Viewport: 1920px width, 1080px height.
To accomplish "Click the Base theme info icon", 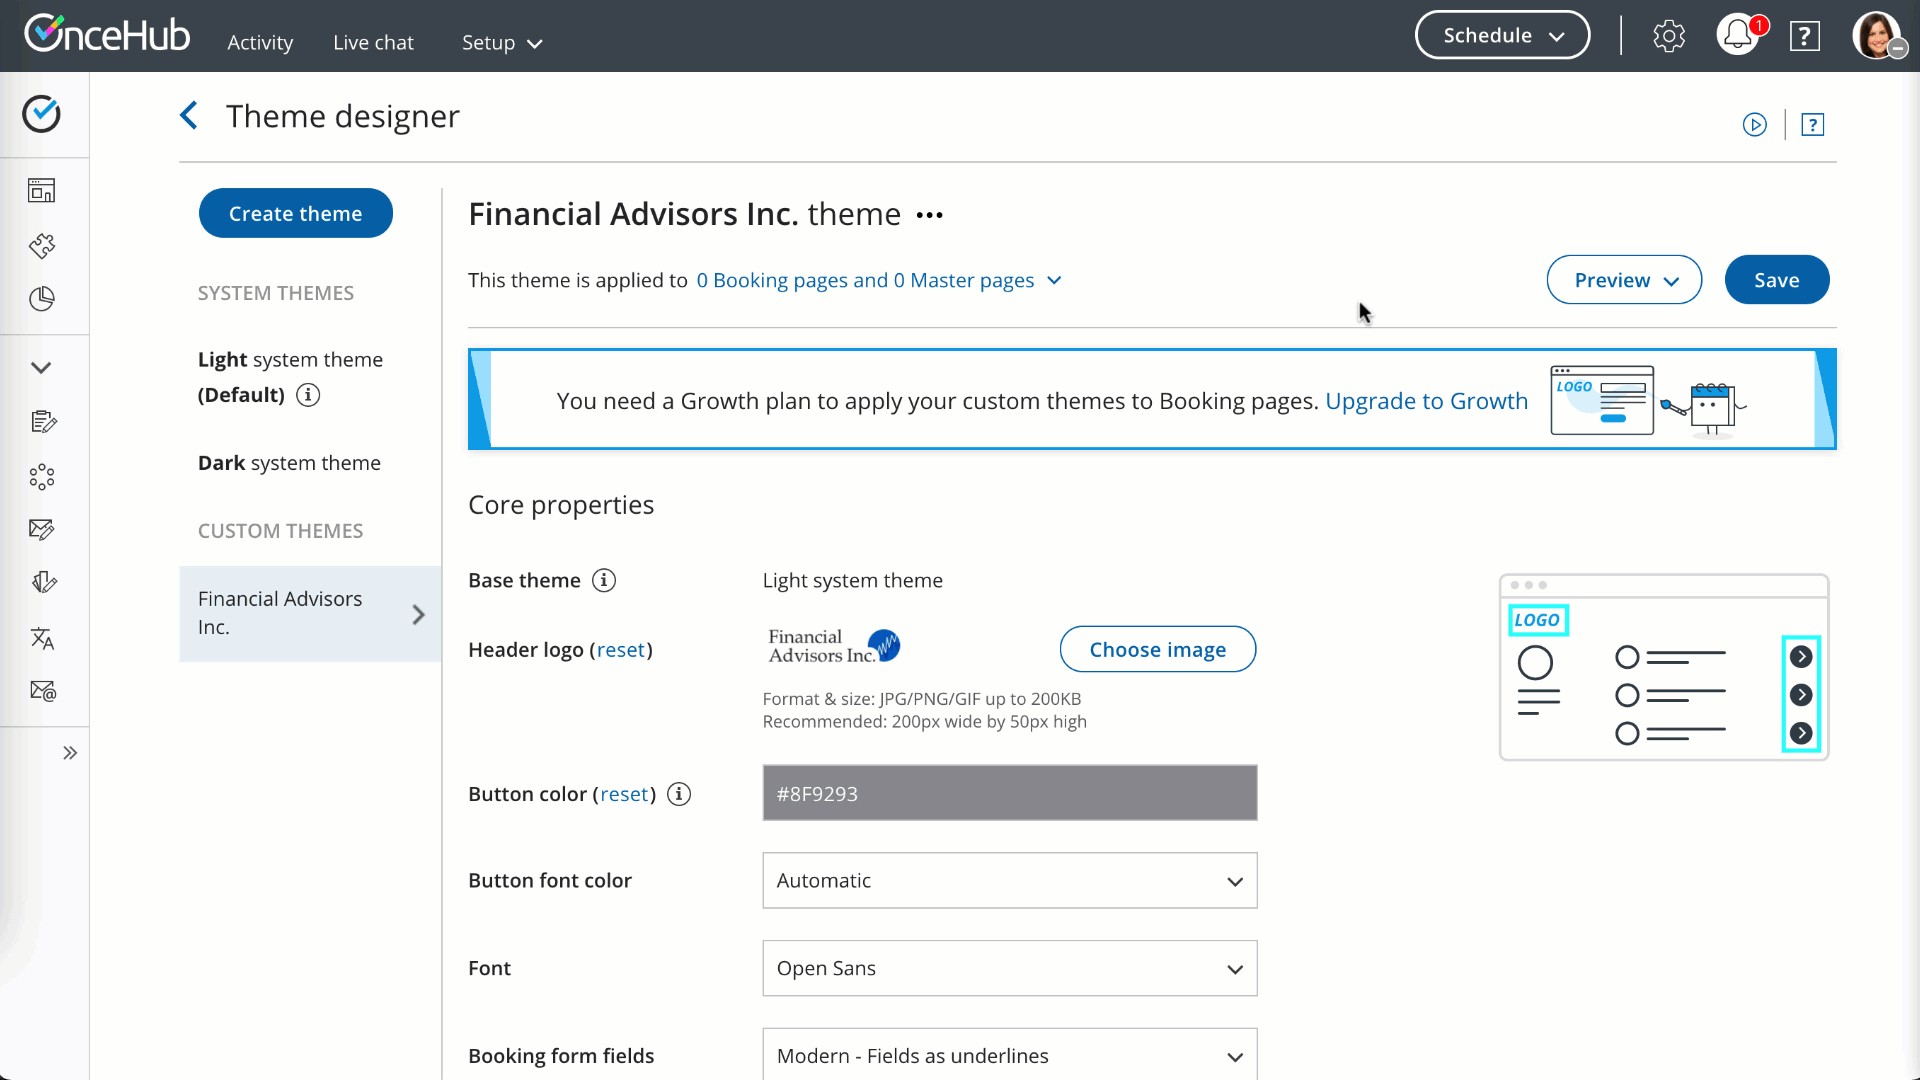I will pyautogui.click(x=604, y=580).
